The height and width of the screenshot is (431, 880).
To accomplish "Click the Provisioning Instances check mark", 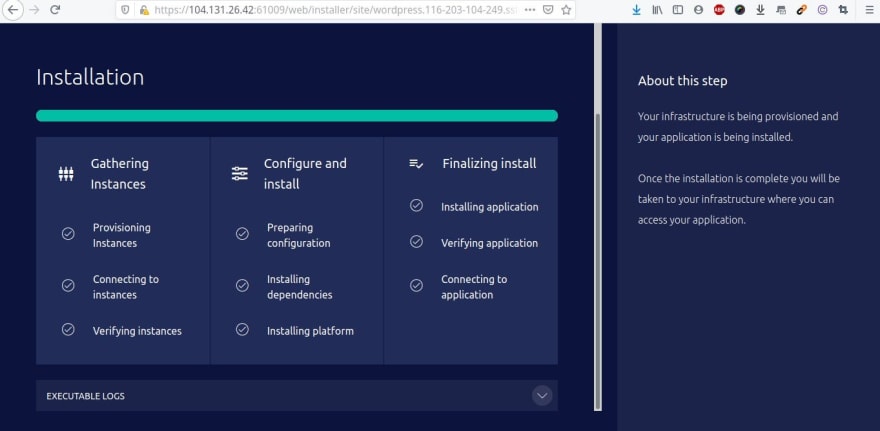I will (x=68, y=234).
